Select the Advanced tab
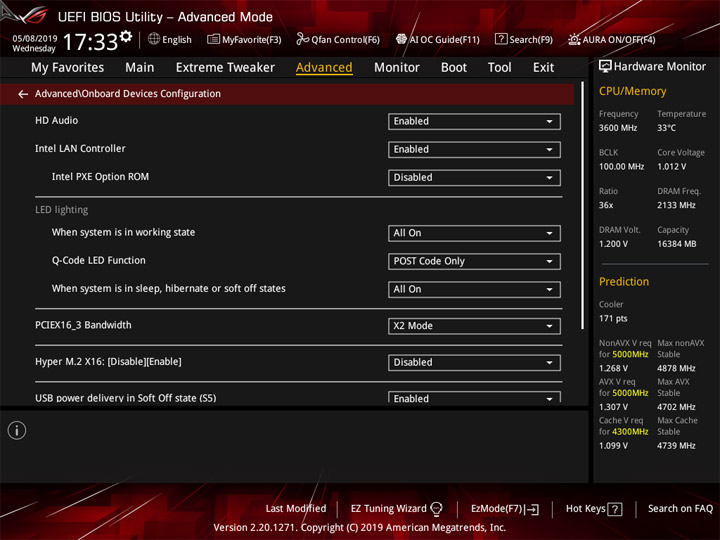The width and height of the screenshot is (720, 540). (x=324, y=68)
